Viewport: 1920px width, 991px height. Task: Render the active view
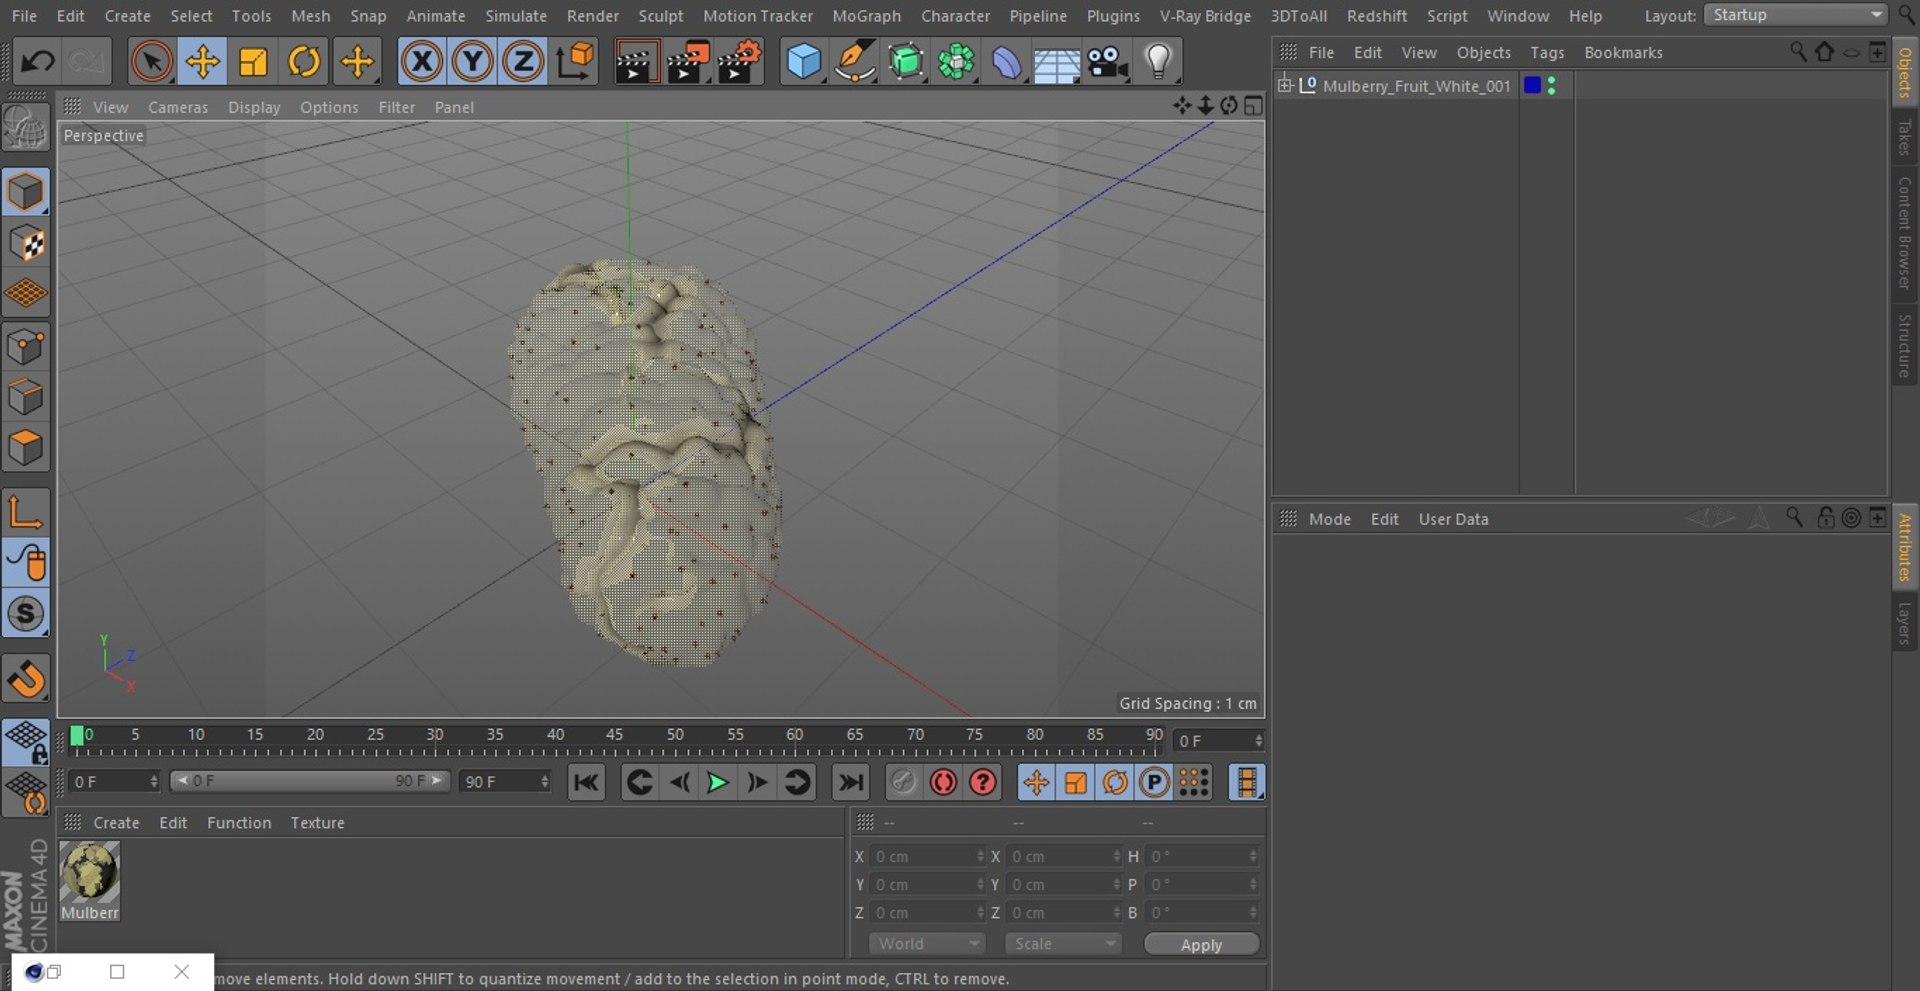[636, 62]
